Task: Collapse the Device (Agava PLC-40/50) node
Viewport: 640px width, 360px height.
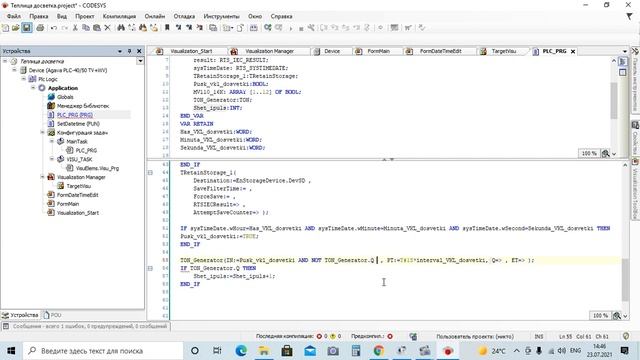Action: tap(14, 70)
